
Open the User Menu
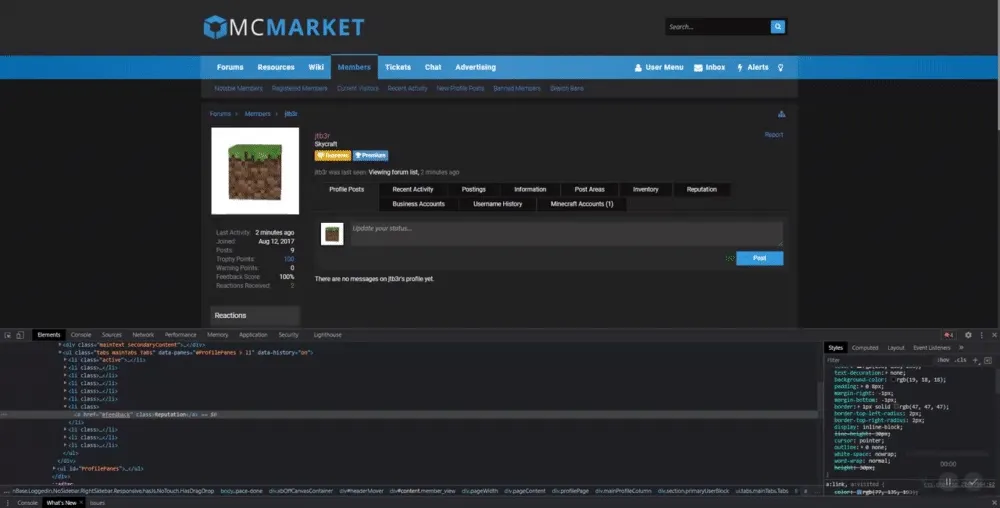pyautogui.click(x=659, y=68)
